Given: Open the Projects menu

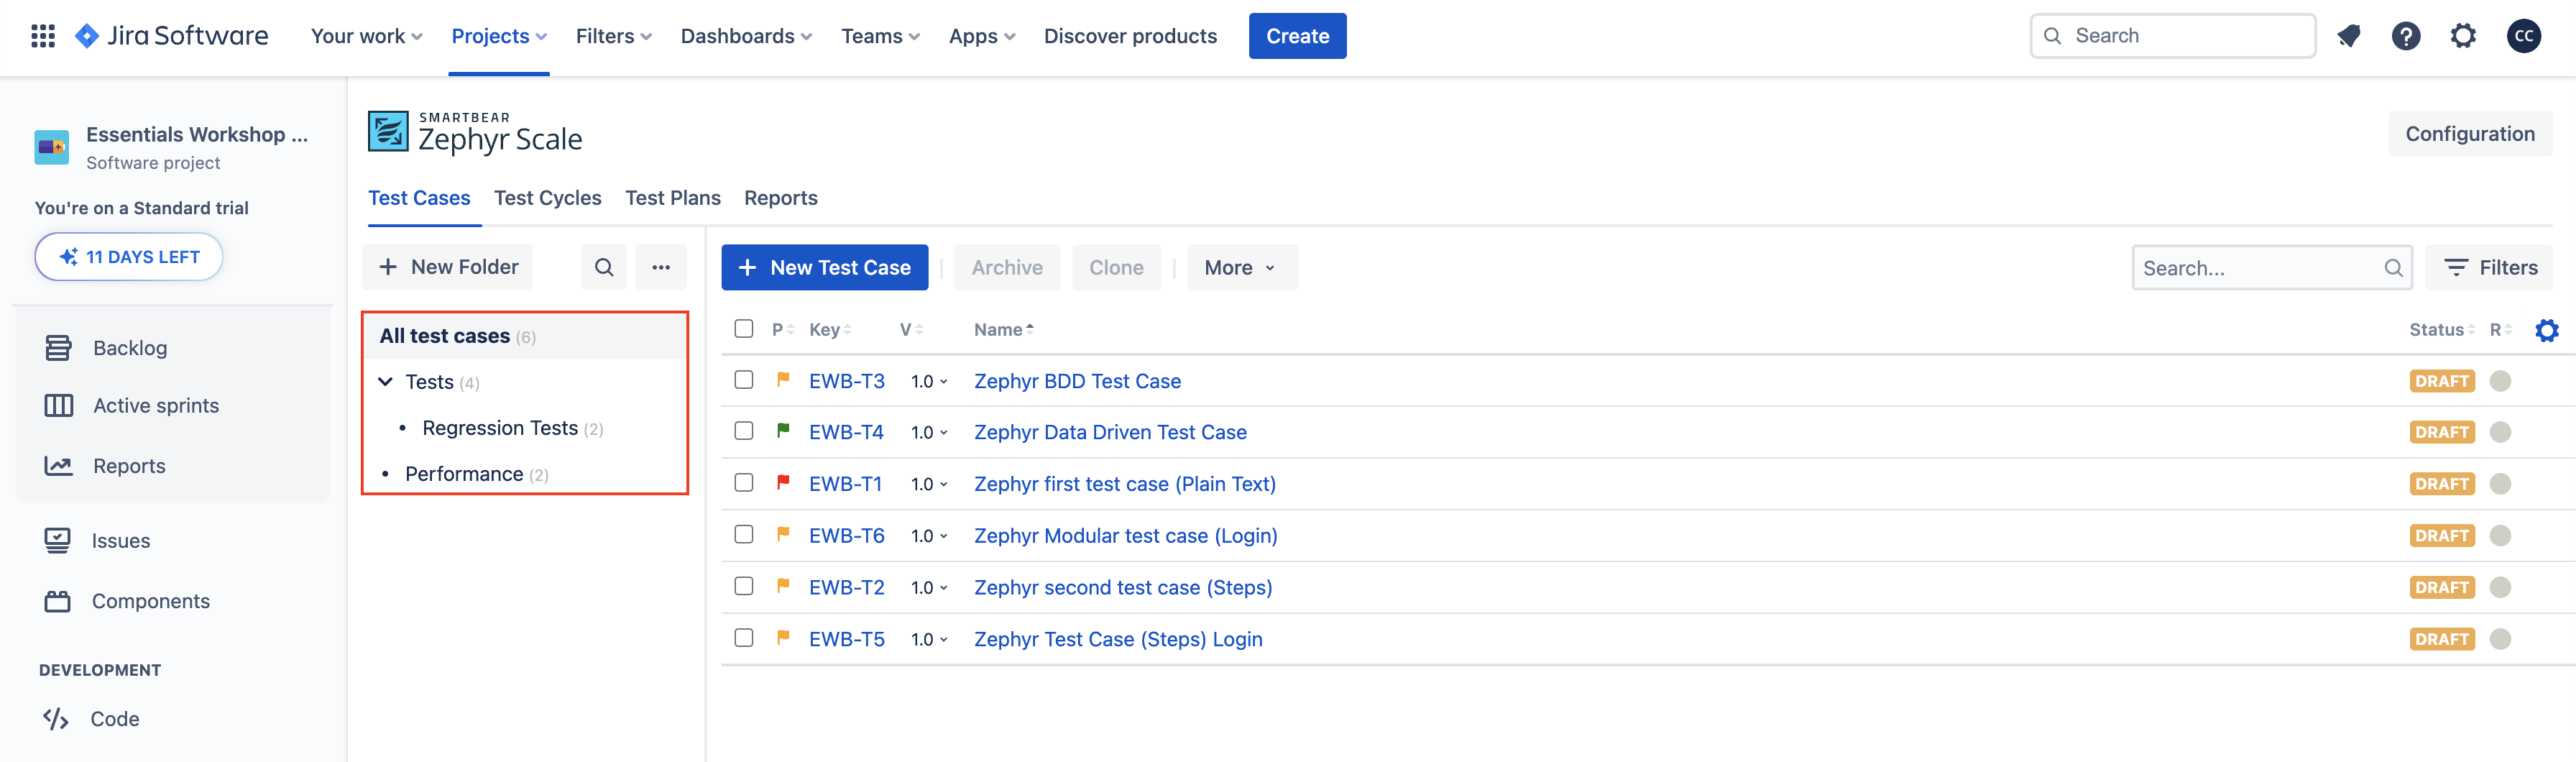Looking at the screenshot, I should click(498, 36).
